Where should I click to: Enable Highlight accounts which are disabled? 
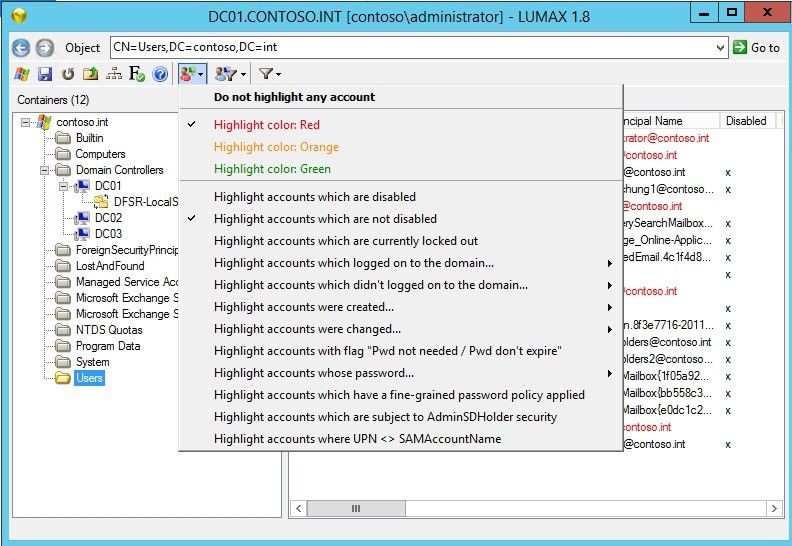pyautogui.click(x=401, y=196)
